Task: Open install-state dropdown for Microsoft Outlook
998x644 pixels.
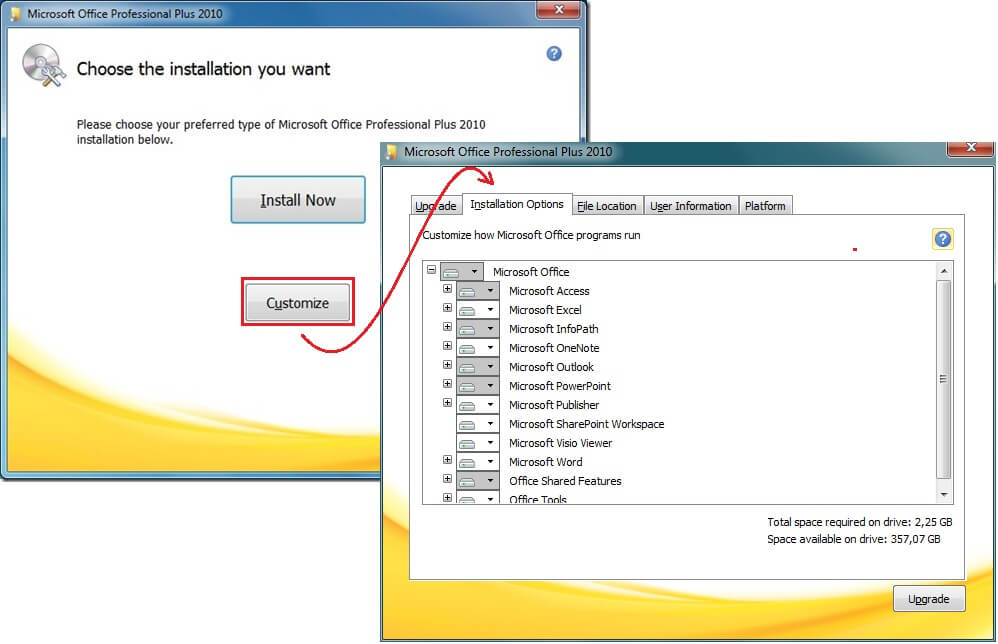Action: [477, 367]
